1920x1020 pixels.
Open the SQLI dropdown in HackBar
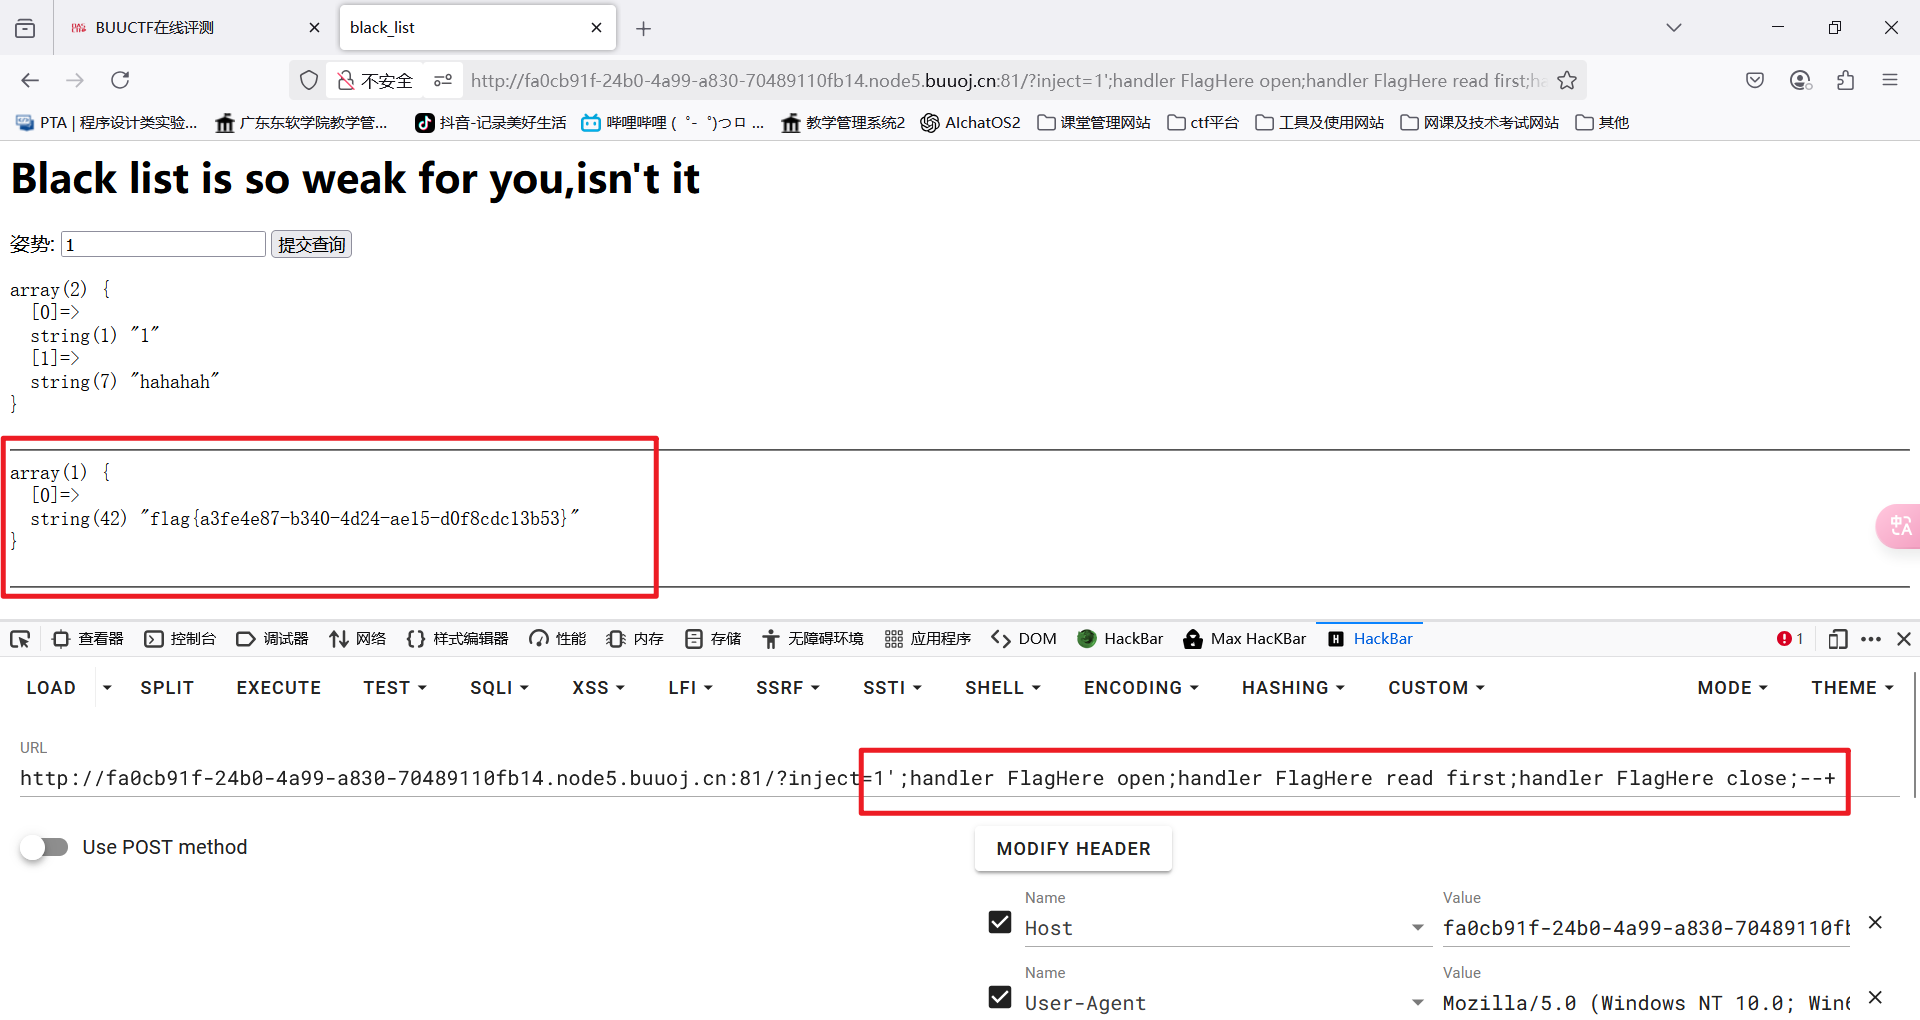coord(498,687)
